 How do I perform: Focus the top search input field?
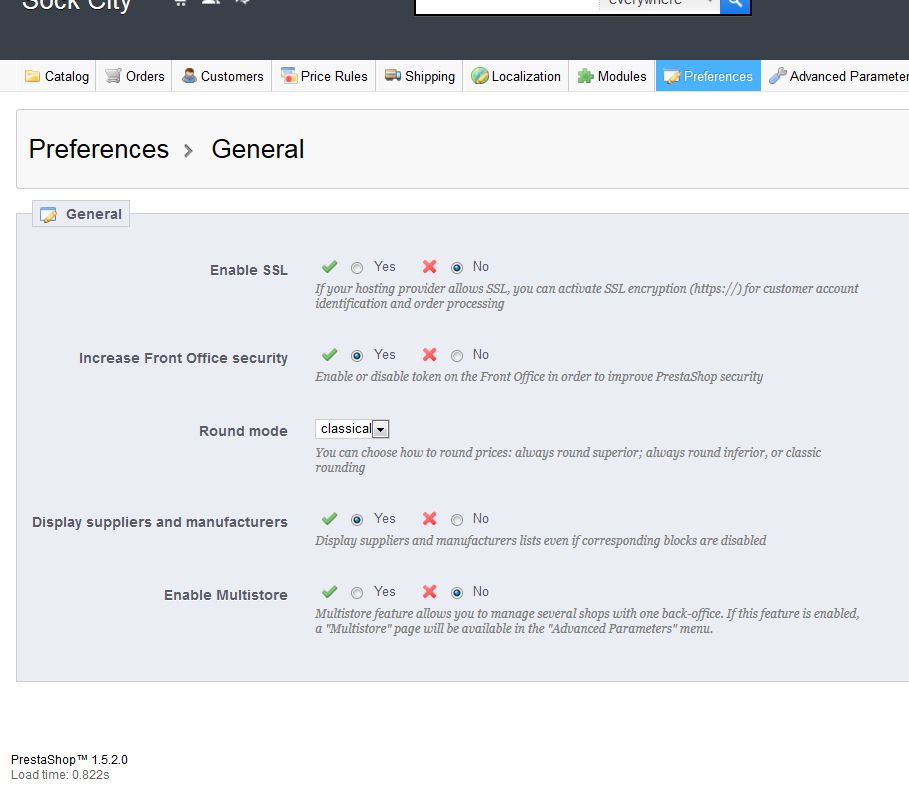pos(506,4)
